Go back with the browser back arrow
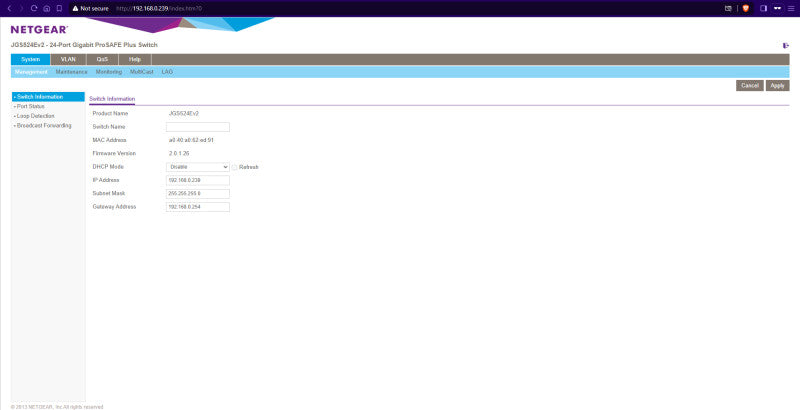The image size is (800, 410). click(9, 8)
